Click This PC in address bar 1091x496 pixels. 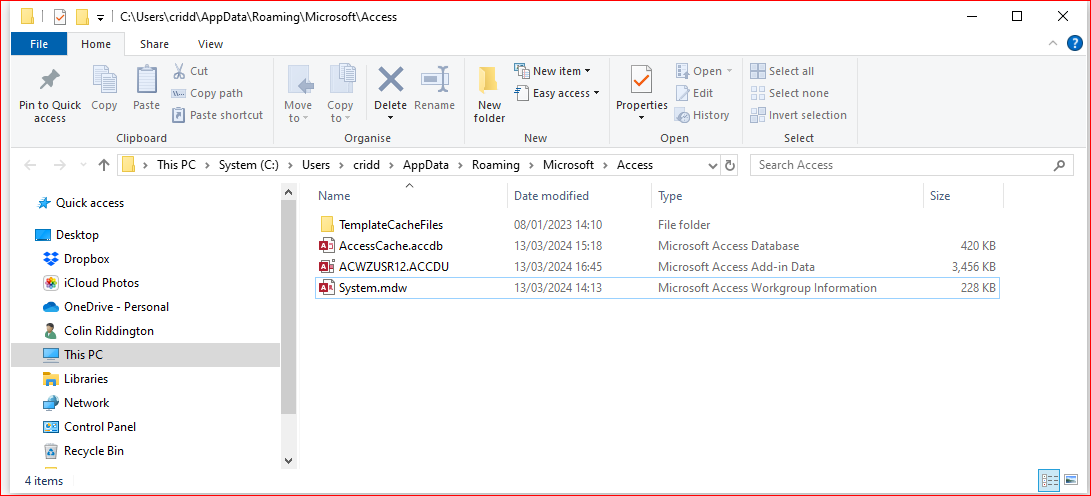coord(177,165)
